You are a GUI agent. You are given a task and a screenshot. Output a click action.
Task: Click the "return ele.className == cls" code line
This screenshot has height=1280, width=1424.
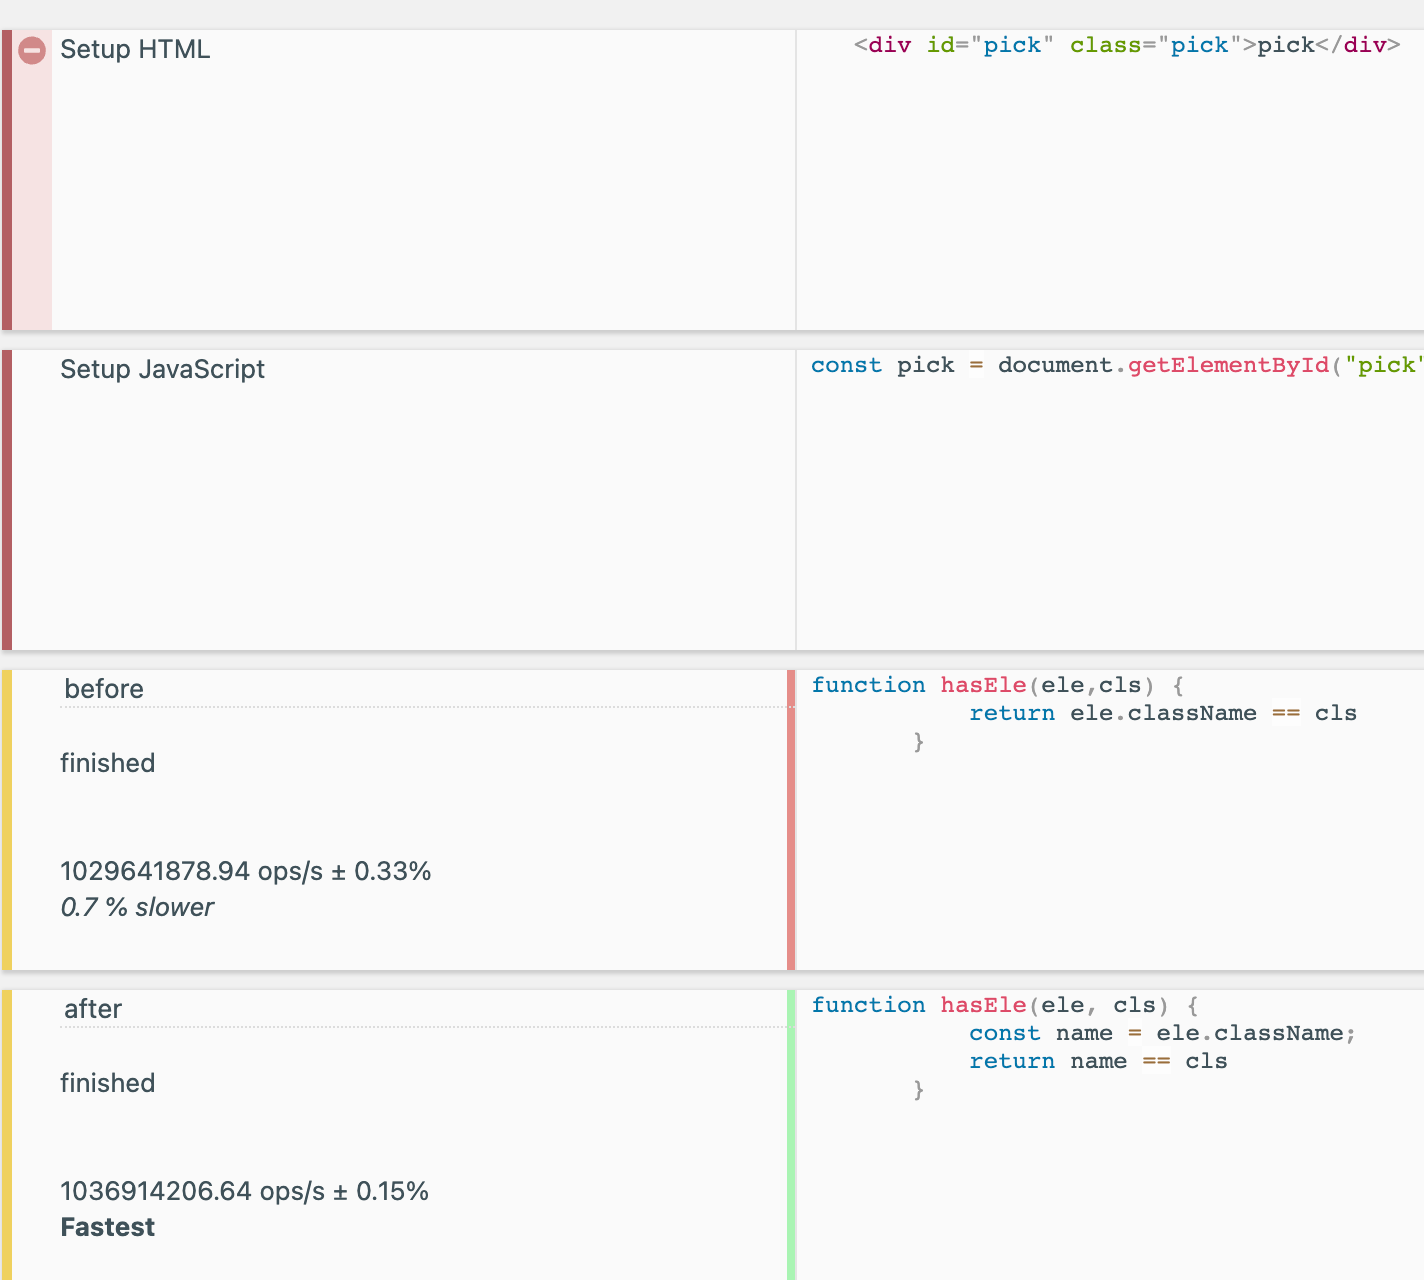coord(1162,713)
